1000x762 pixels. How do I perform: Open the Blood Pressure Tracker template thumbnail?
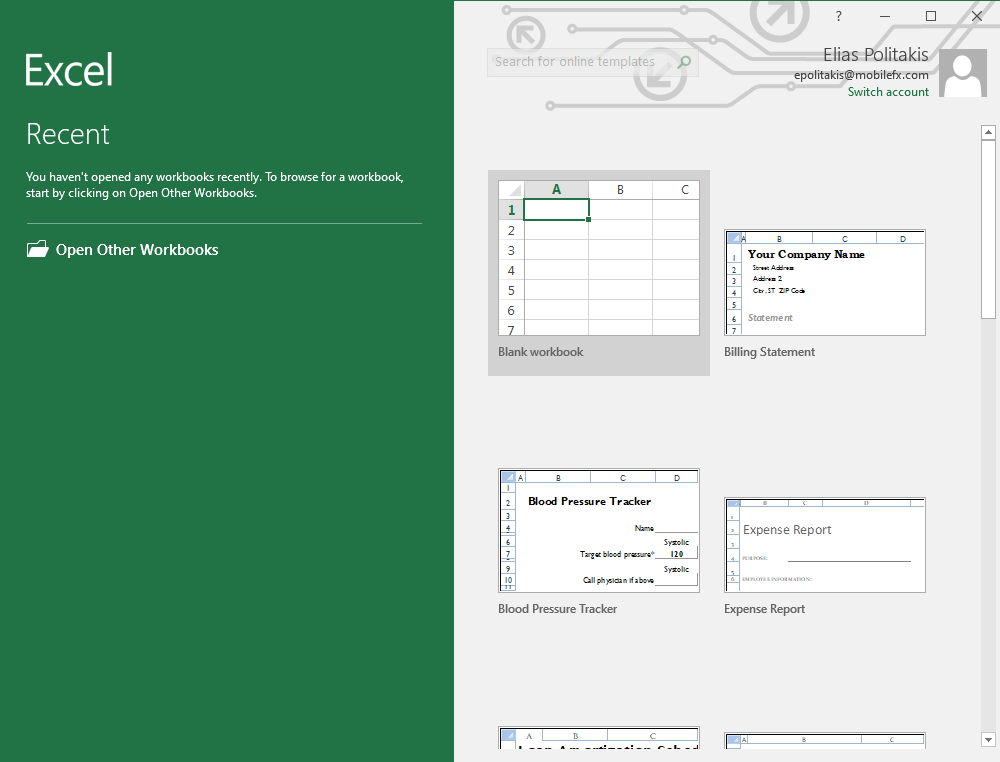[599, 531]
